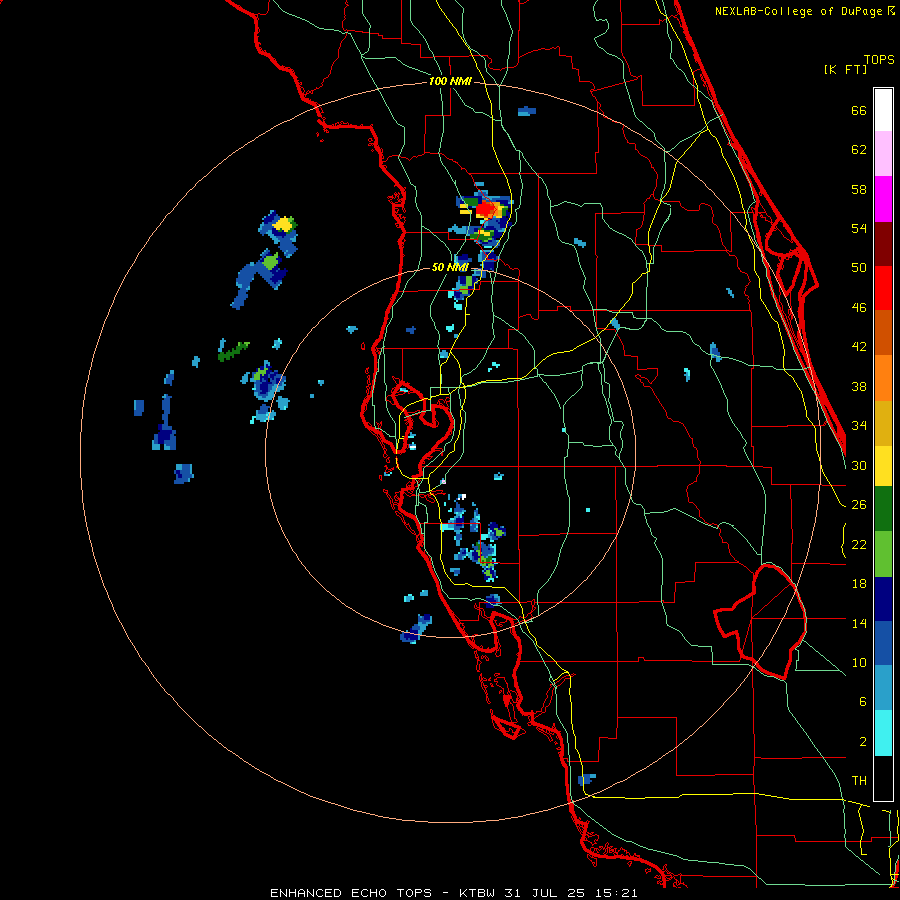The image size is (900, 900).
Task: Click the TH legend label
Action: (859, 781)
